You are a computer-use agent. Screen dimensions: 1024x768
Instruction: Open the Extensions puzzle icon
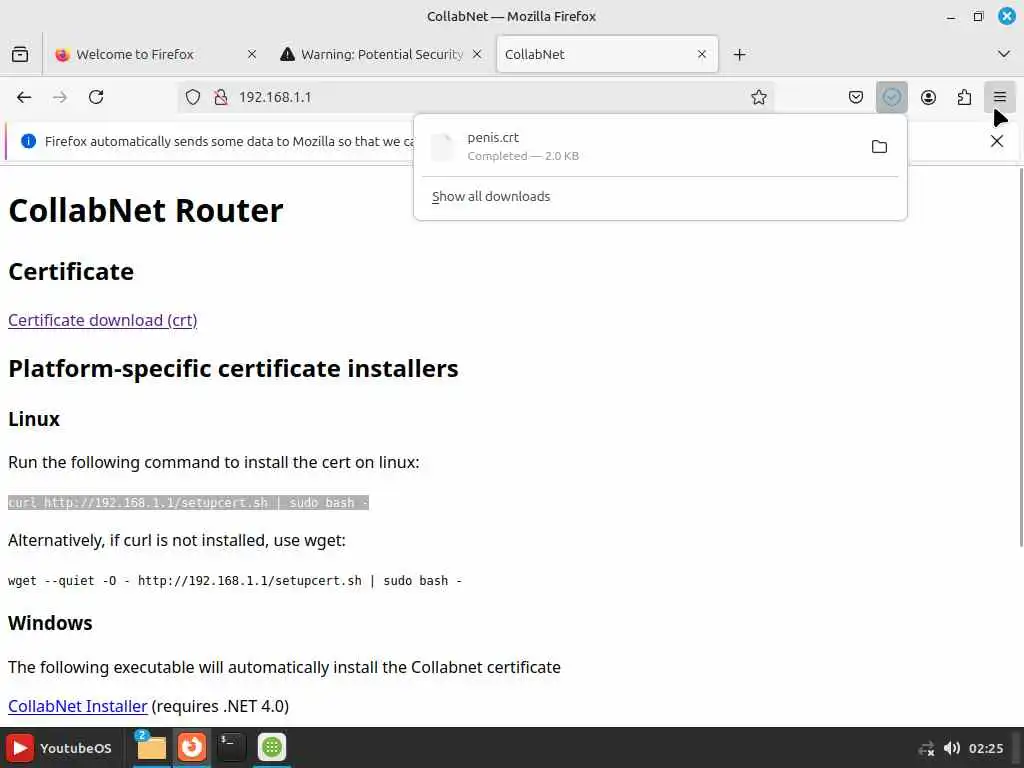click(964, 97)
